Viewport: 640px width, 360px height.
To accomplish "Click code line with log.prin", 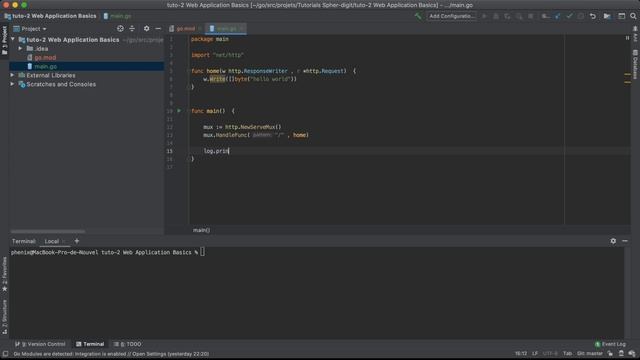I will tap(216, 151).
